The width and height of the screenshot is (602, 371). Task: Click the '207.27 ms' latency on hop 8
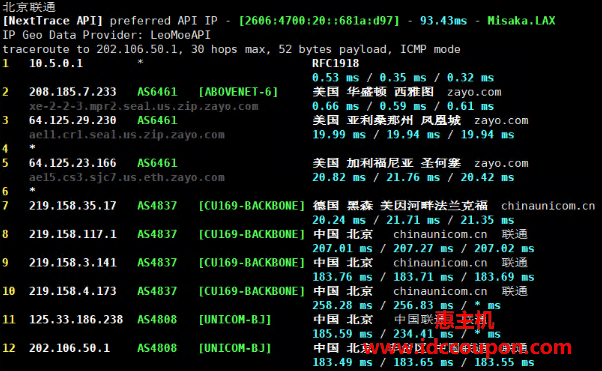point(423,248)
